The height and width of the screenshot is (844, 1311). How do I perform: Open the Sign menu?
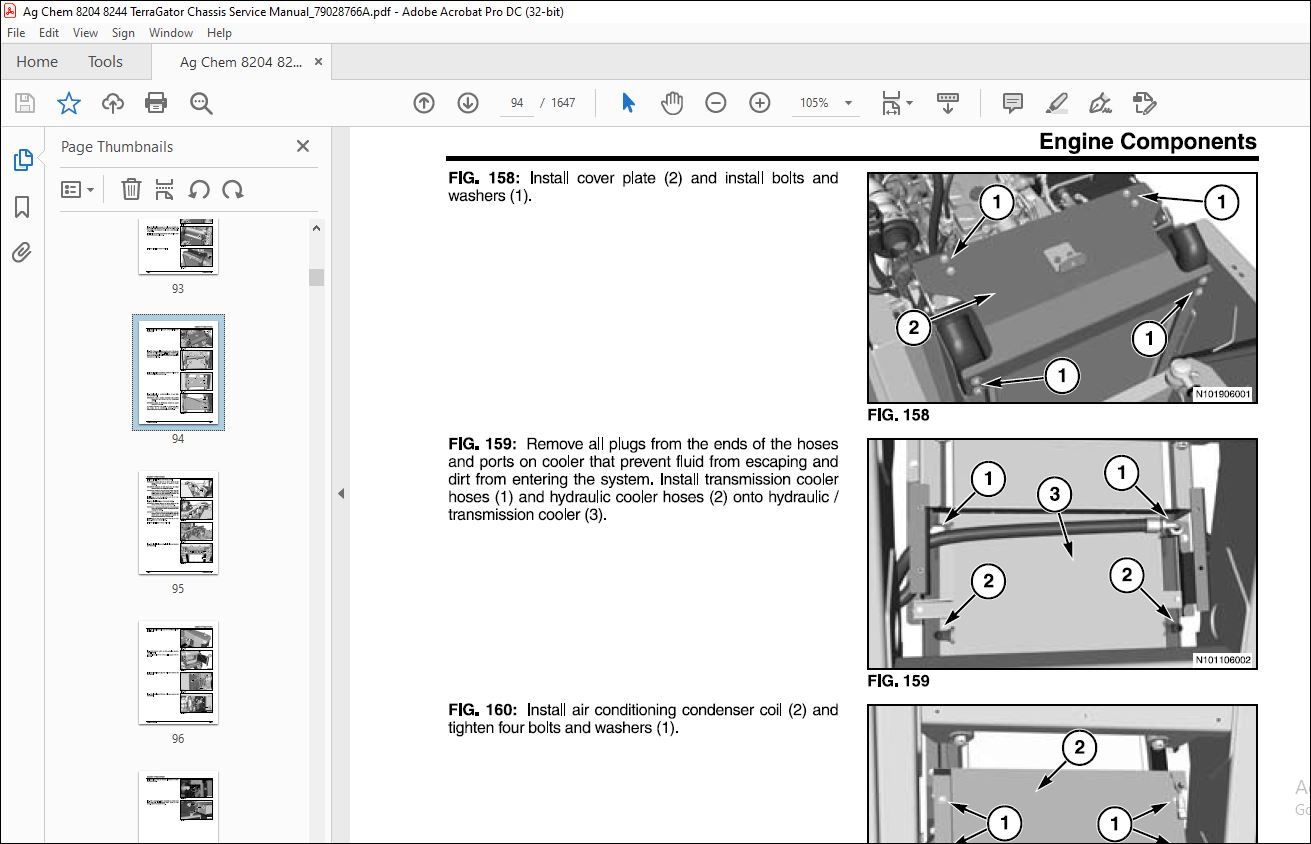123,33
